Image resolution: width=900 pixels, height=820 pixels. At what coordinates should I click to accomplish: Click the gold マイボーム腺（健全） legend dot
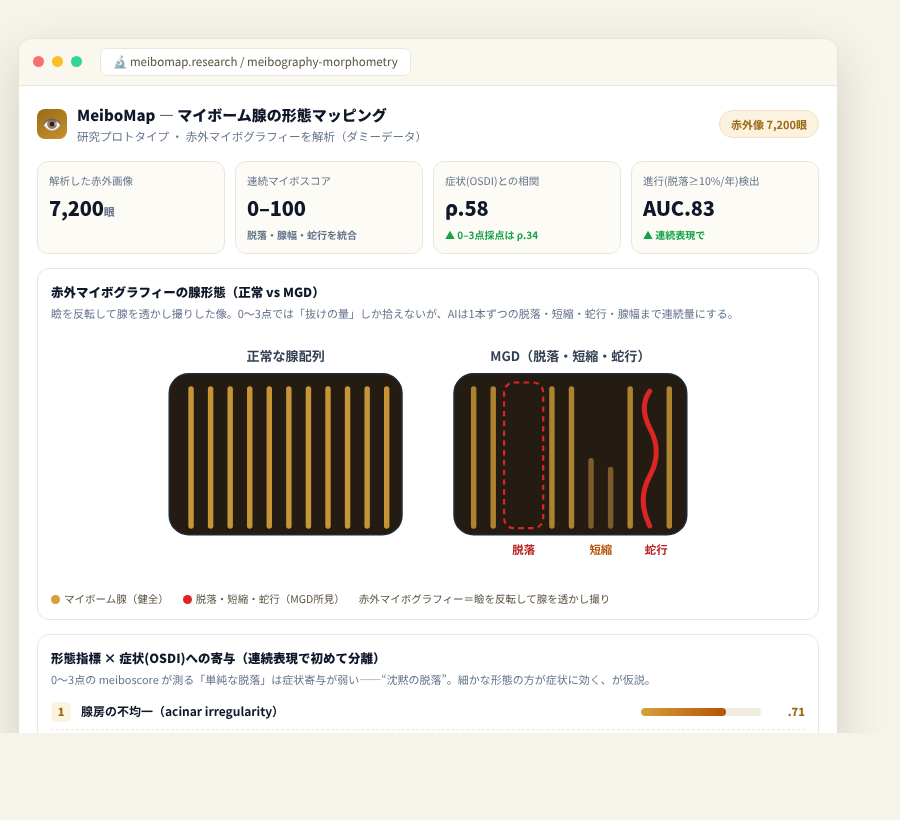tap(56, 599)
